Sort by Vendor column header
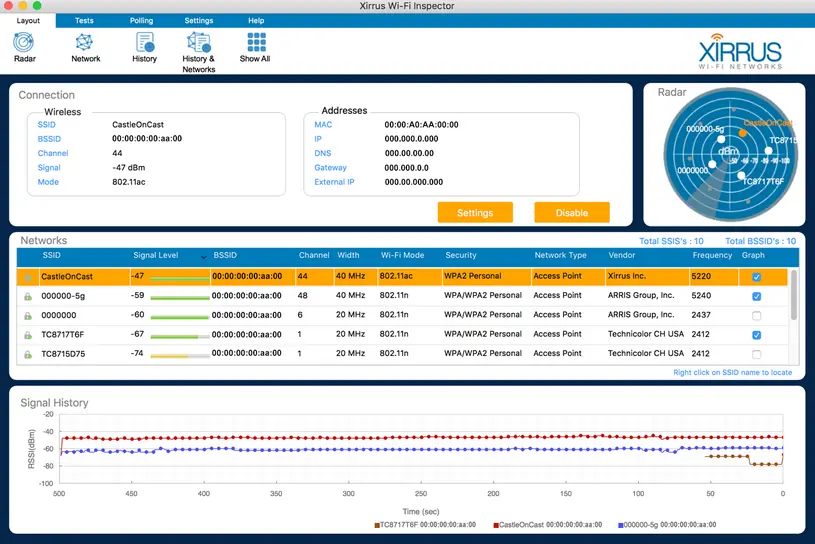815x544 pixels. [622, 255]
